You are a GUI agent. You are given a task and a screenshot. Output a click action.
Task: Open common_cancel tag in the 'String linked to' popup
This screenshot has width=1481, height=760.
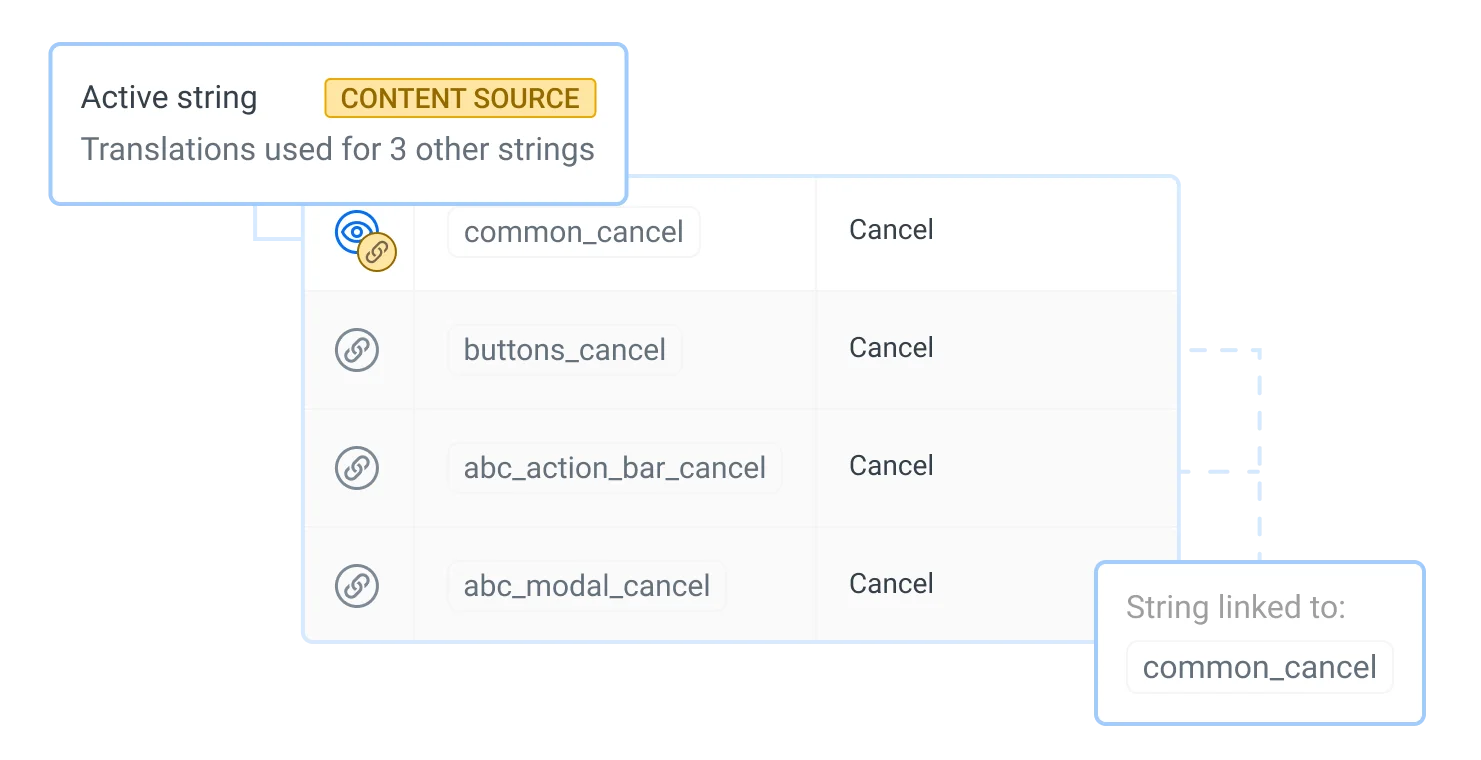(1259, 667)
